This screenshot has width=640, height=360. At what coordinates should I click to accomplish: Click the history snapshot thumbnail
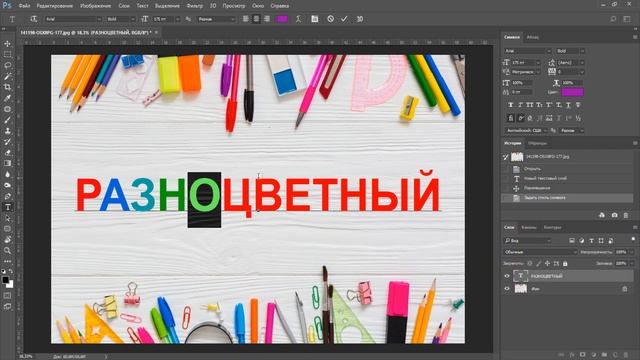pos(517,157)
